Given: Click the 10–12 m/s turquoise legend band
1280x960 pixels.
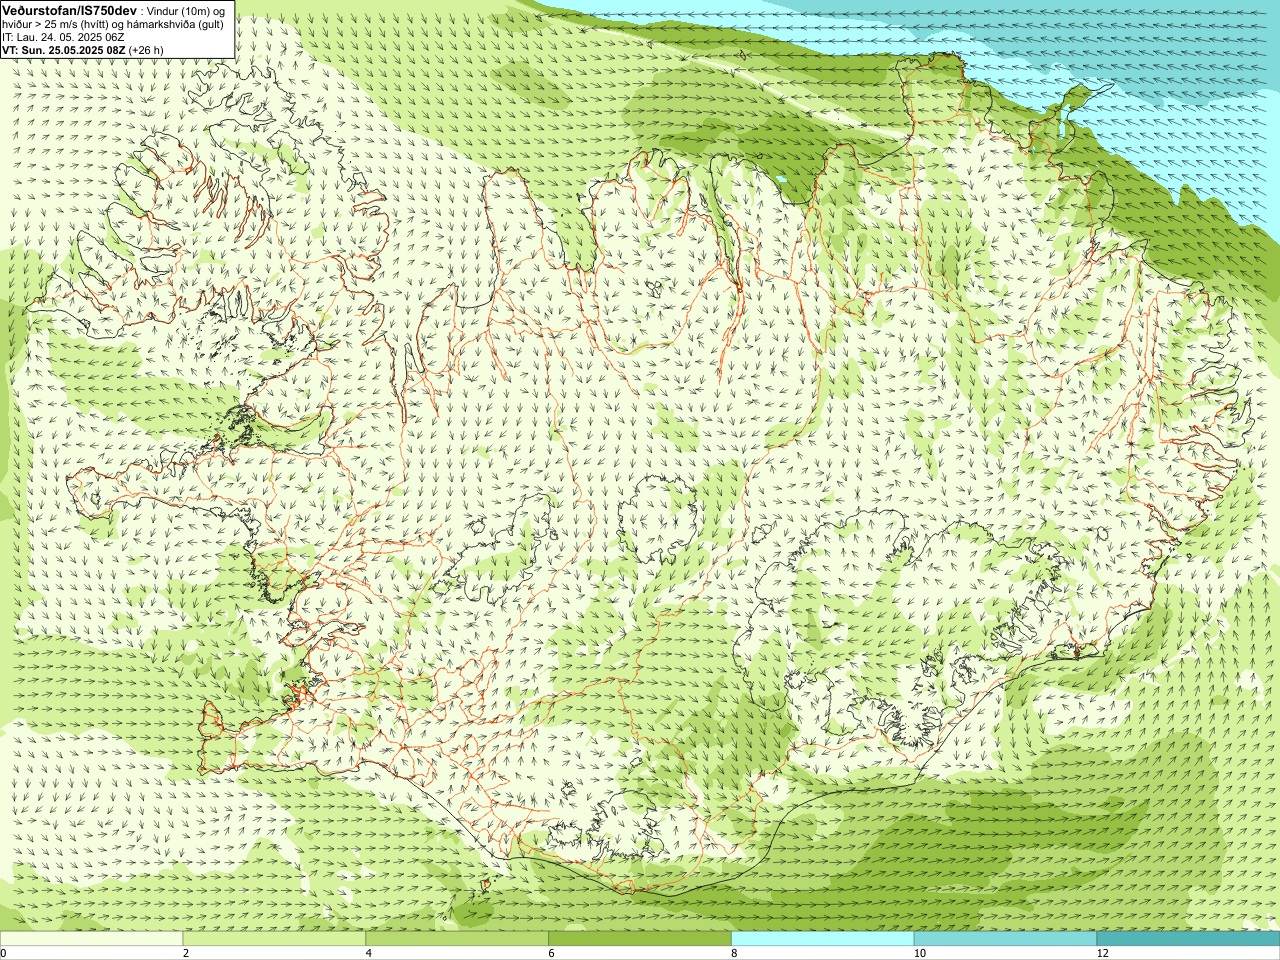Looking at the screenshot, I should [x=1005, y=939].
